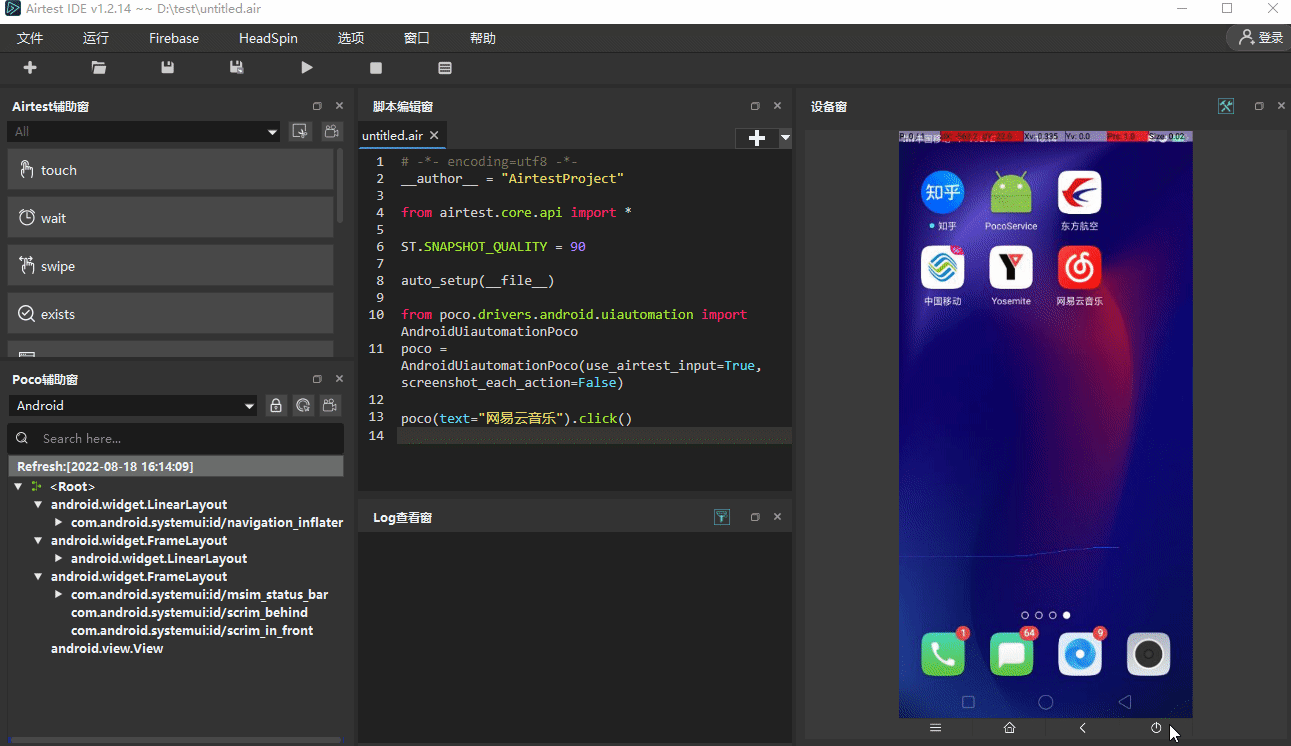Tap the PocoService app icon on the device

pyautogui.click(x=1011, y=193)
